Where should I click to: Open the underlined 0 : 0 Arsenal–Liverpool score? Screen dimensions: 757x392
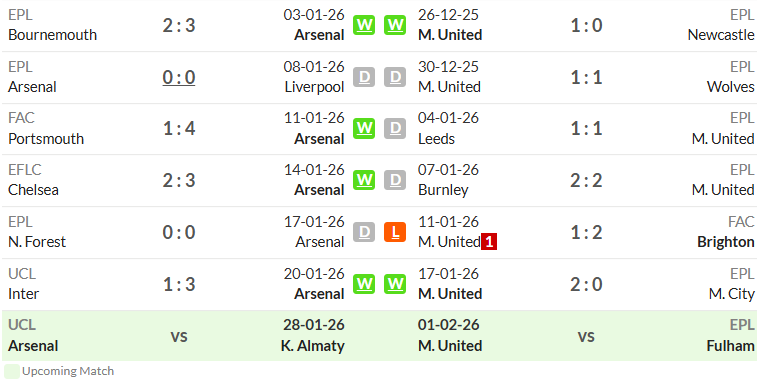[x=179, y=77]
